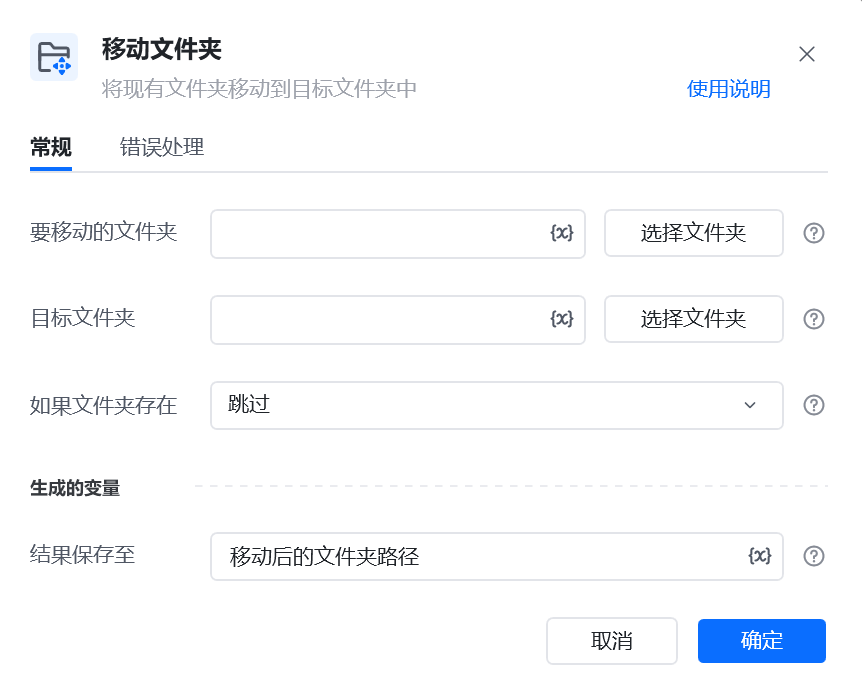The width and height of the screenshot is (862, 691).
Task: Expand dropdown via chevron next to 跳过
Action: click(x=750, y=405)
